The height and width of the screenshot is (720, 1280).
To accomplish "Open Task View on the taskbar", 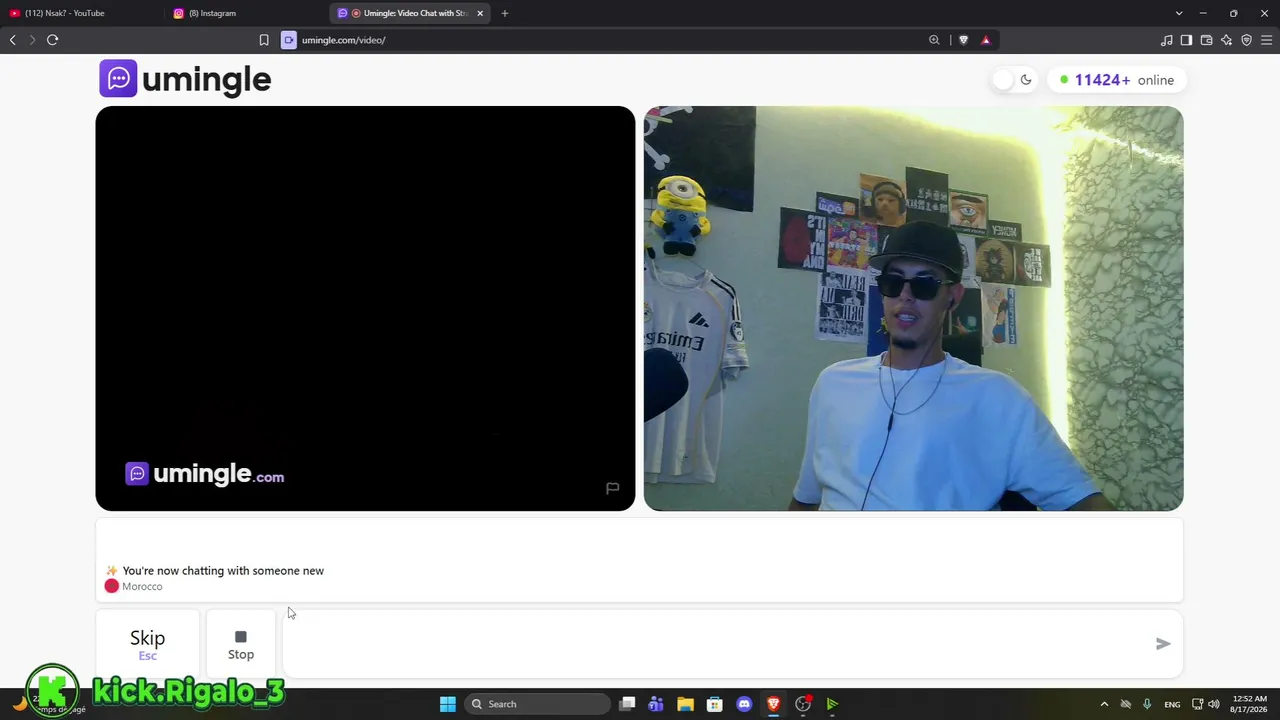I will click(627, 704).
